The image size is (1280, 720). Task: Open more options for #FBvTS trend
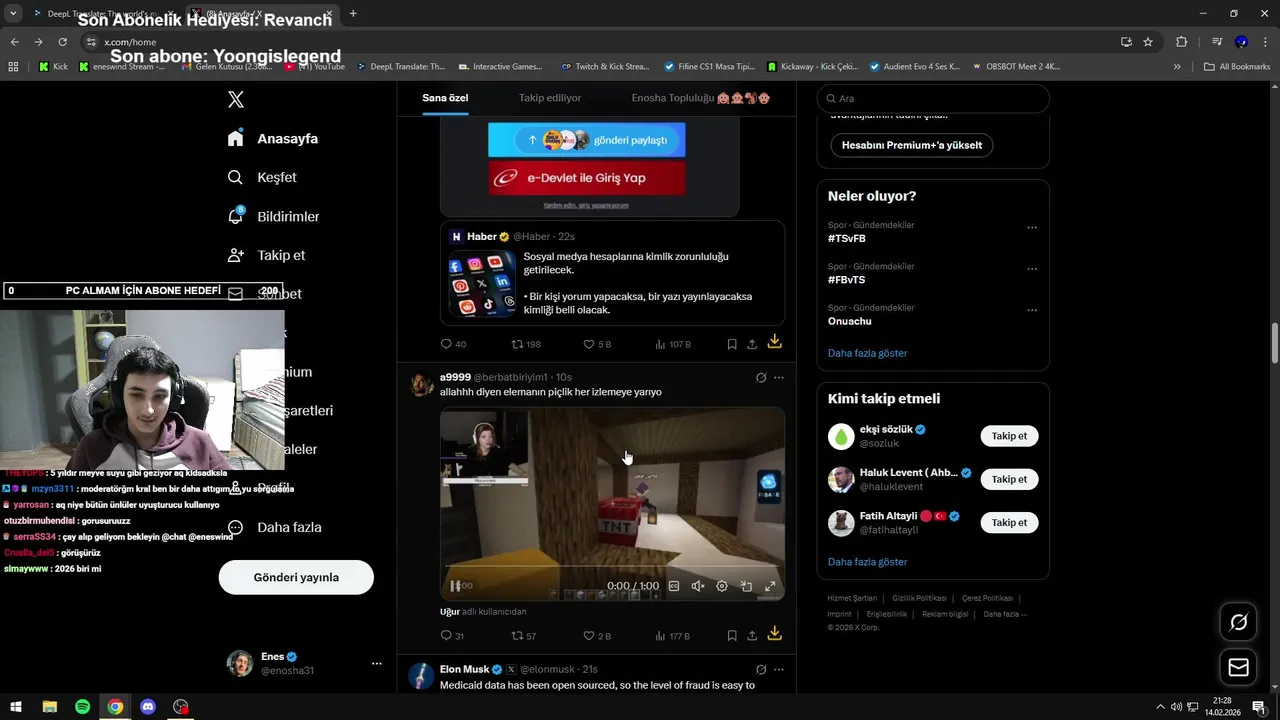coord(1032,269)
